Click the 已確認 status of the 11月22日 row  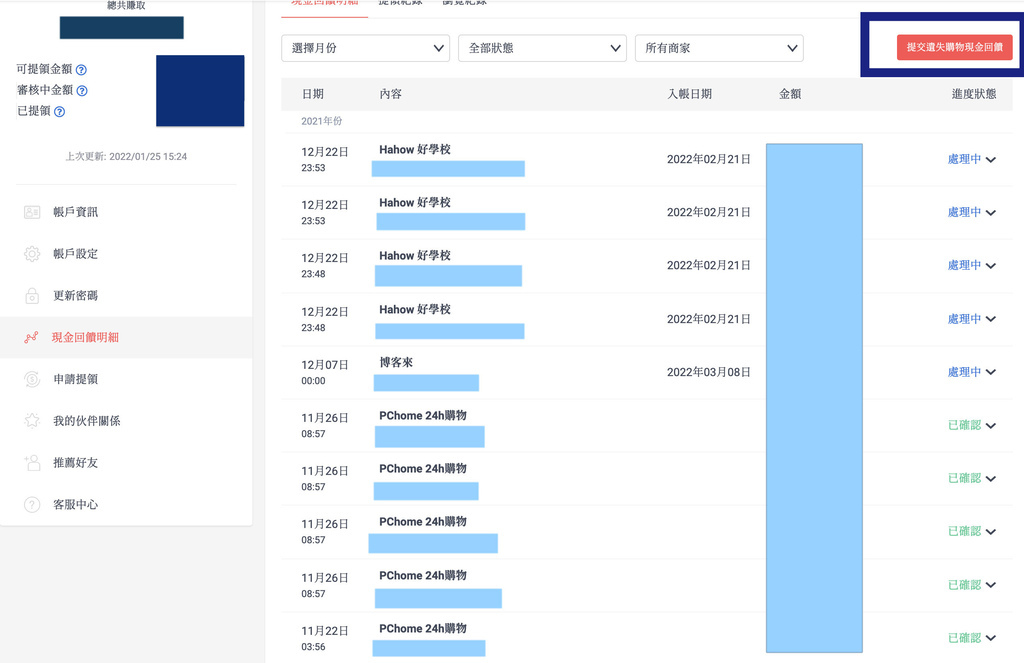[x=965, y=638]
